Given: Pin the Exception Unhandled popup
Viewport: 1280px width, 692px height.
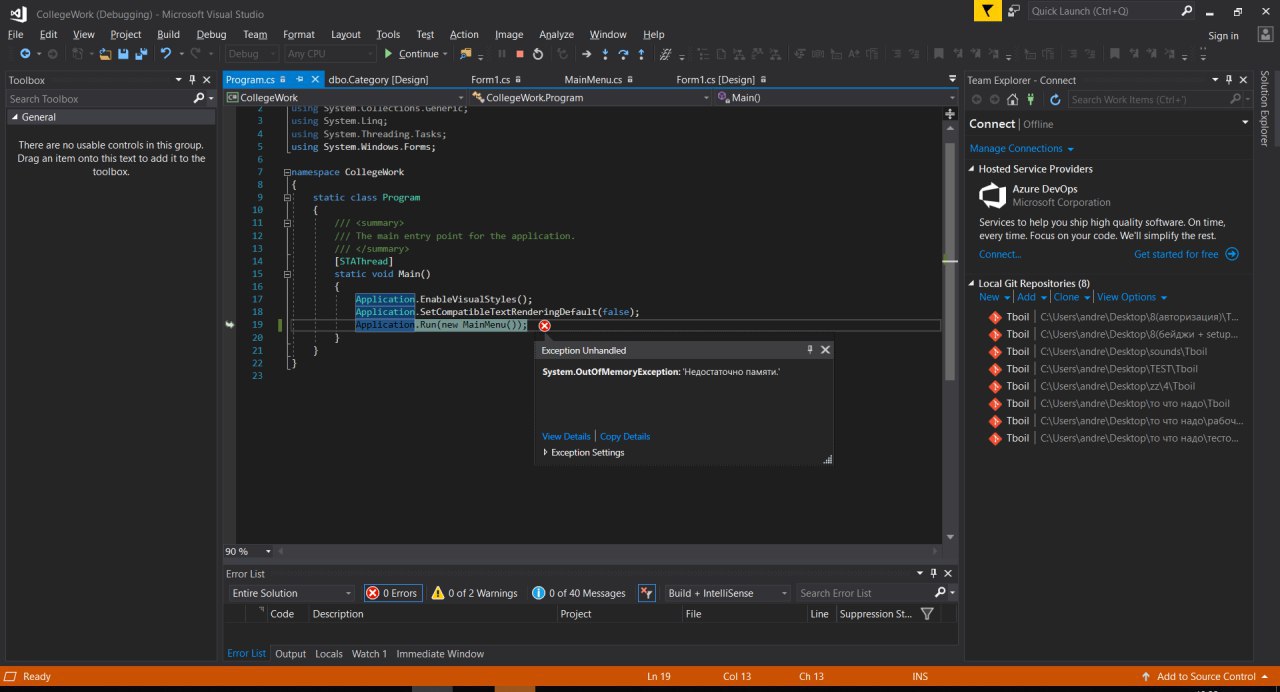Looking at the screenshot, I should tap(810, 350).
